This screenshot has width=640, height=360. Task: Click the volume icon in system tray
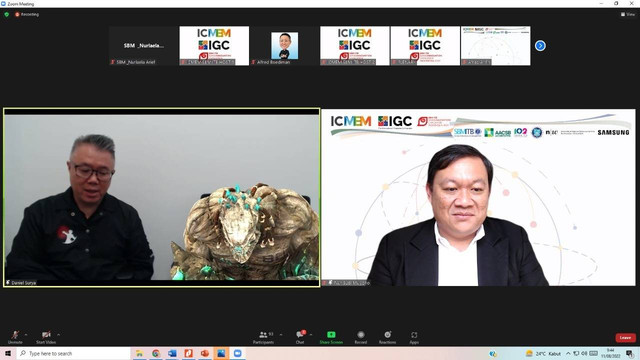click(584, 353)
